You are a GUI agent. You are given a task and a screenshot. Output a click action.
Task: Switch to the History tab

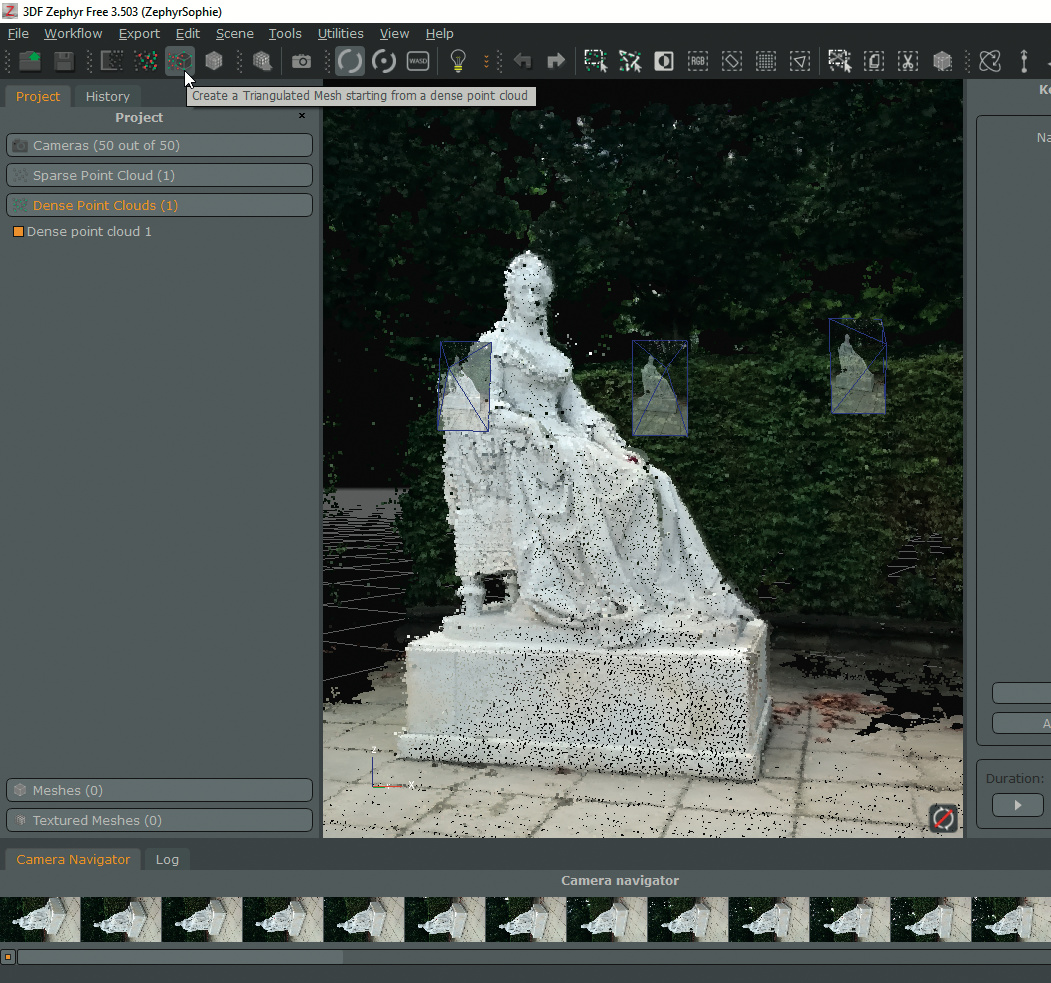click(107, 97)
